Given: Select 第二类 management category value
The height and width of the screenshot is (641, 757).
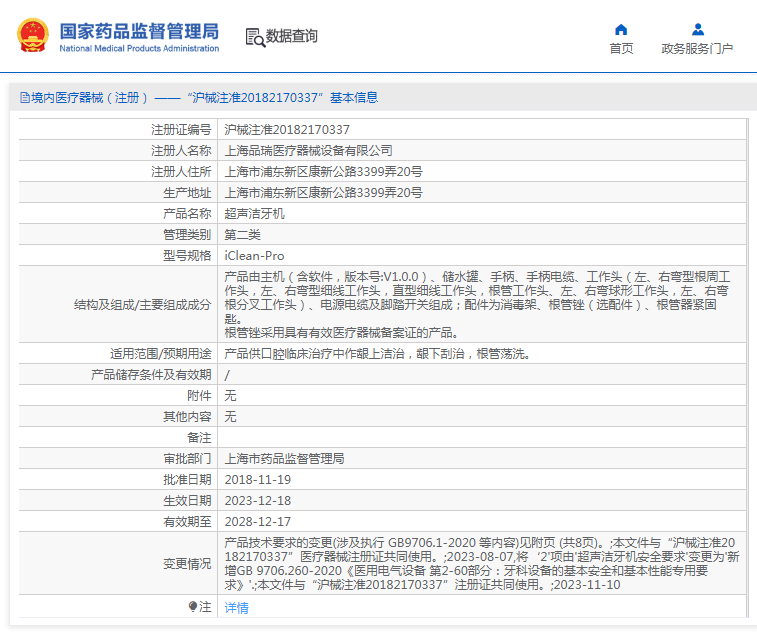Looking at the screenshot, I should [x=242, y=235].
